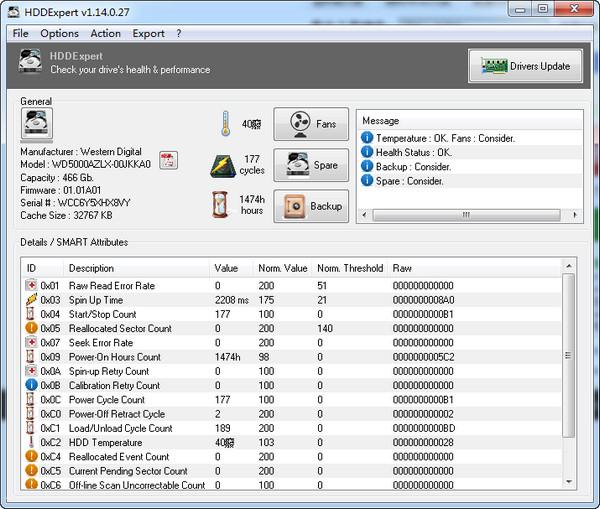
Task: Open the File menu
Action: [x=20, y=34]
